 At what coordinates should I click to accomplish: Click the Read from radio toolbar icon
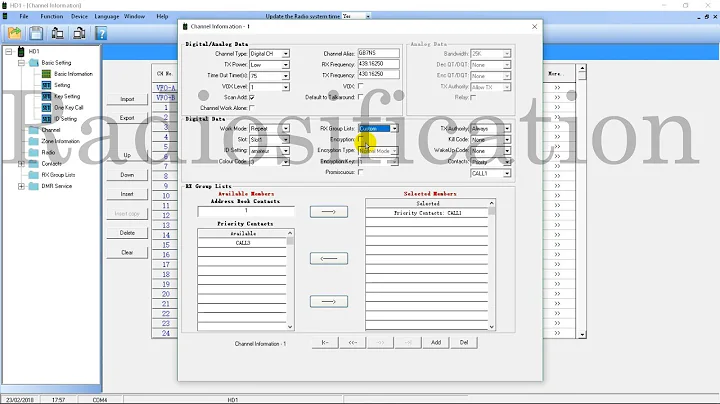tap(57, 33)
